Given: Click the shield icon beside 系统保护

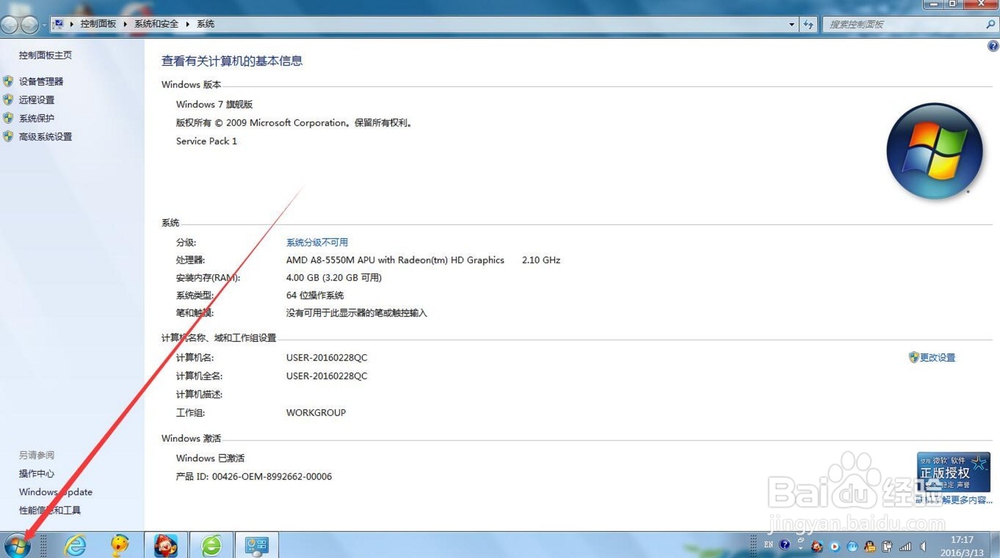Looking at the screenshot, I should [x=8, y=118].
